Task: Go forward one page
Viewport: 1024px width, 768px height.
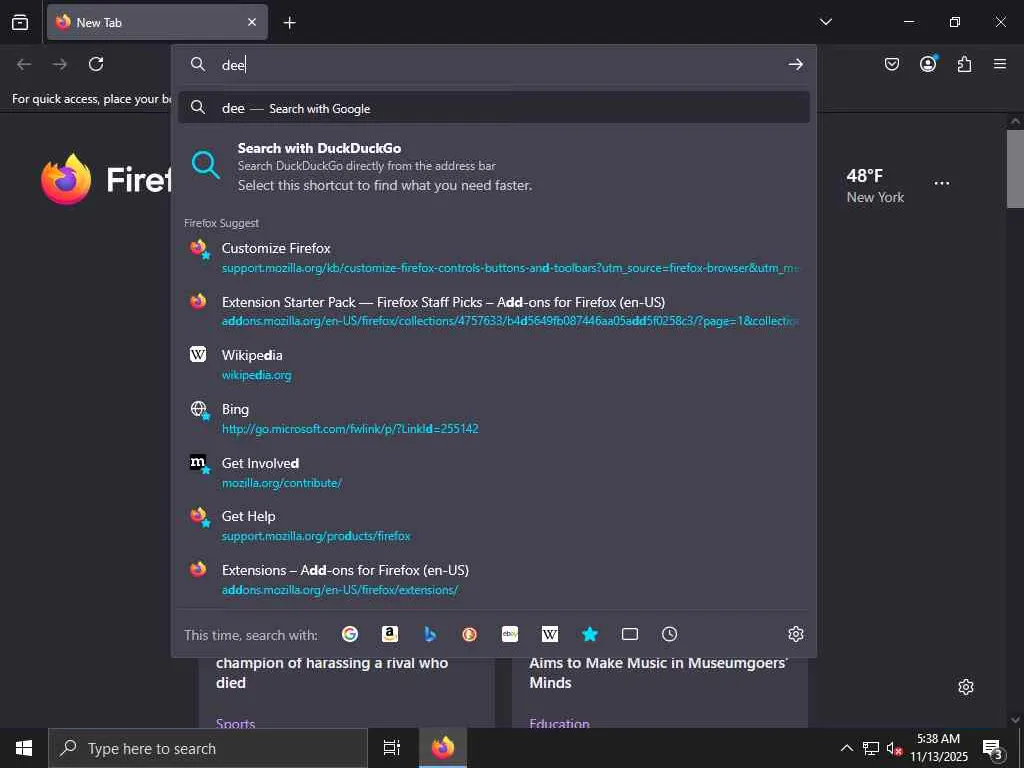Action: tap(60, 64)
